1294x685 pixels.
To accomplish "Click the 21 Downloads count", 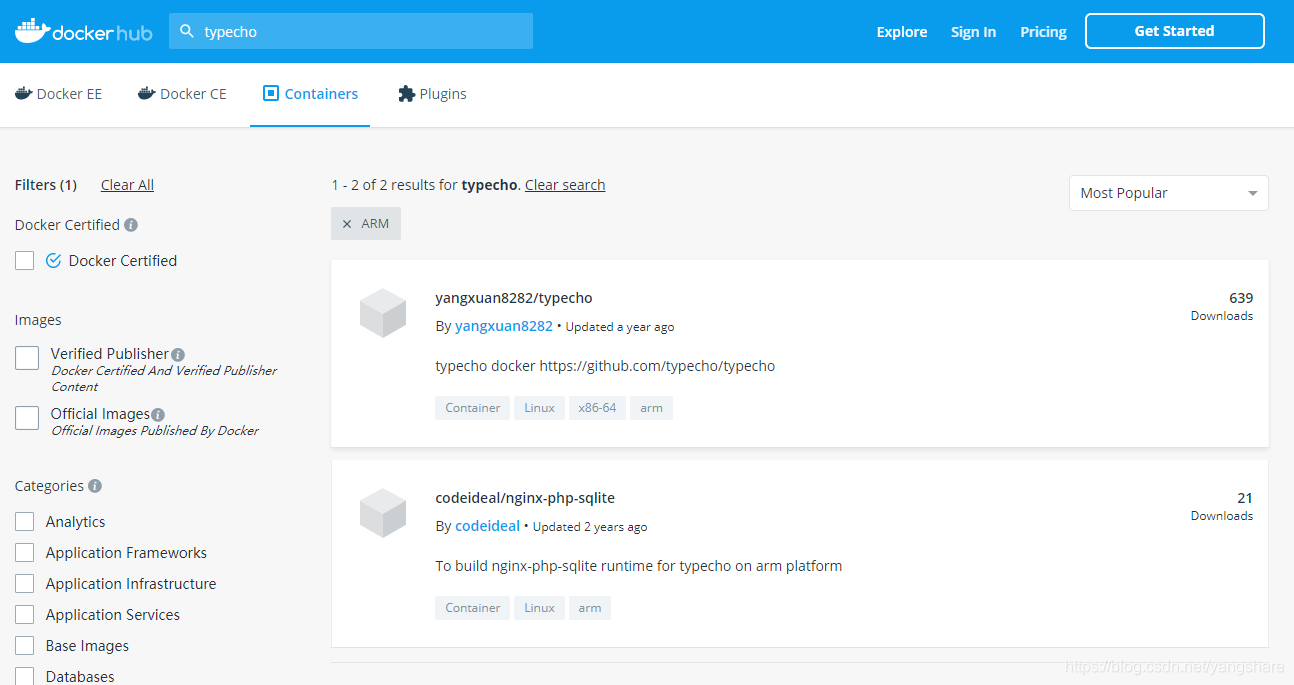I will (x=1222, y=506).
